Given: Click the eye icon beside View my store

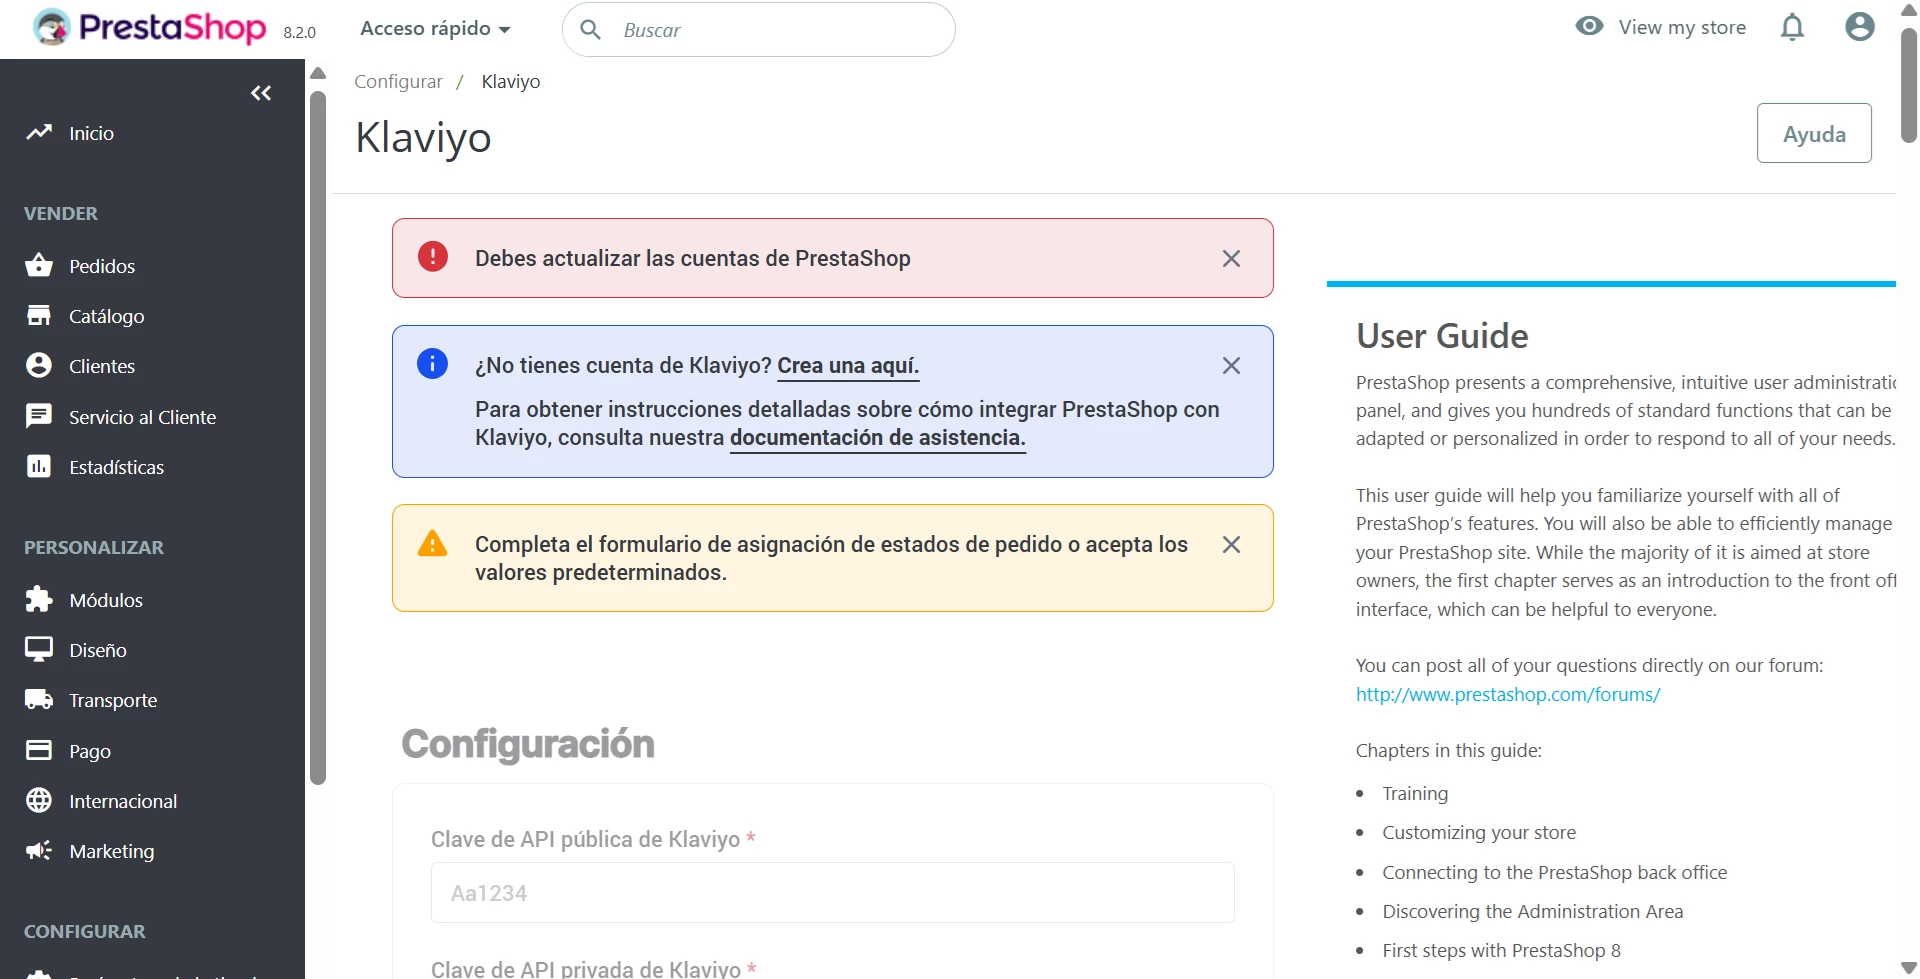Looking at the screenshot, I should pyautogui.click(x=1589, y=26).
